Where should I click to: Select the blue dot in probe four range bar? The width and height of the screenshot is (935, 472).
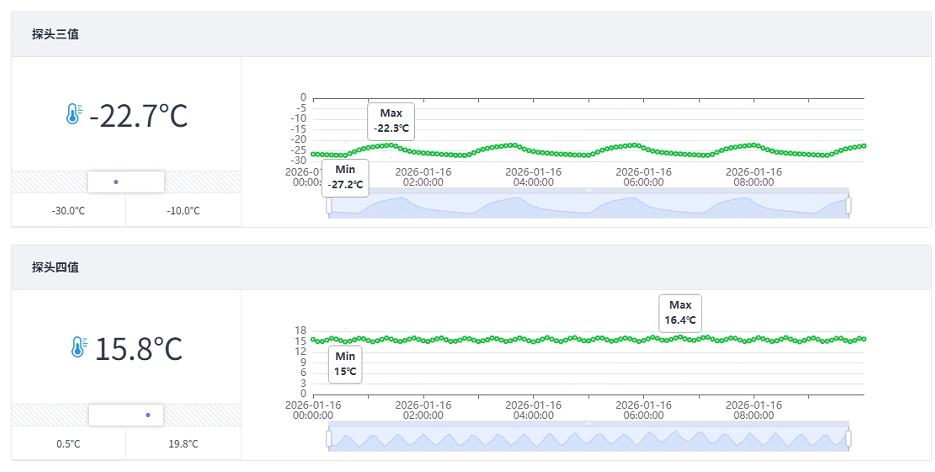pyautogui.click(x=148, y=414)
